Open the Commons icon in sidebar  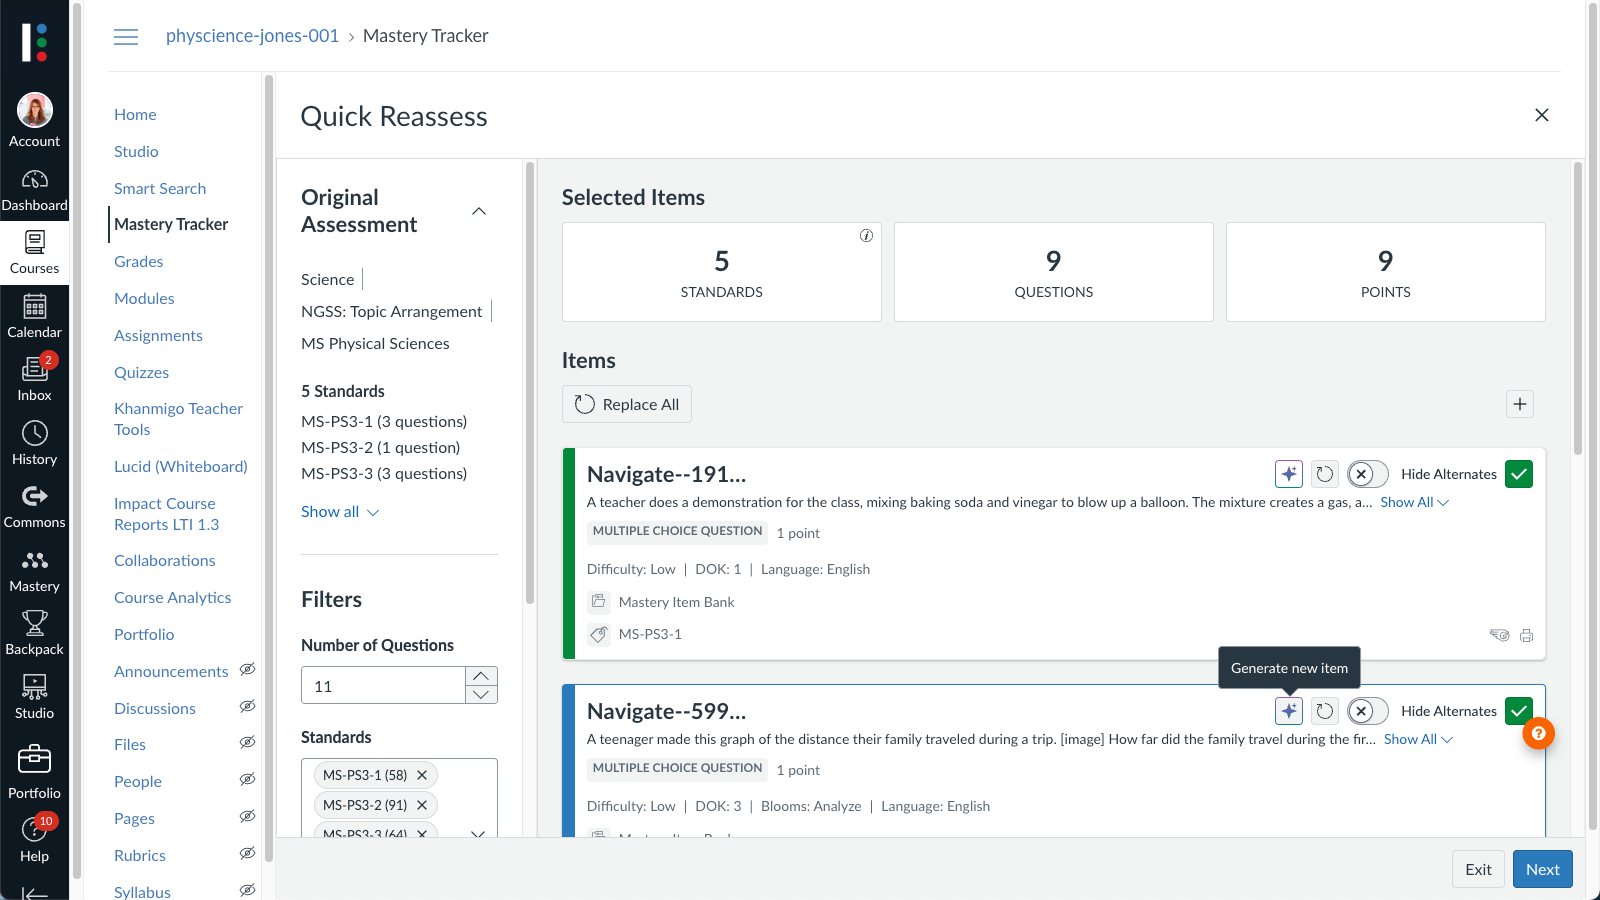click(x=34, y=506)
